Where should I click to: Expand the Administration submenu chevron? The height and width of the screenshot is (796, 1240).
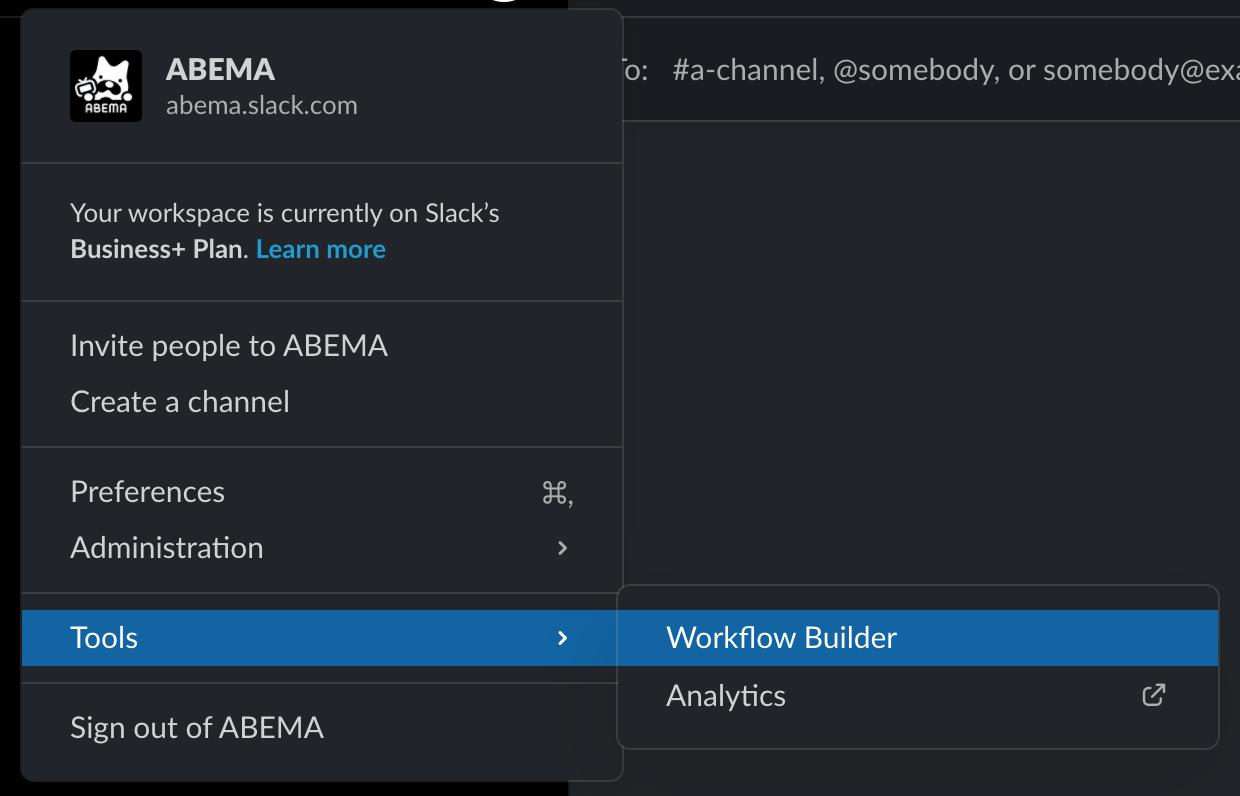click(563, 548)
